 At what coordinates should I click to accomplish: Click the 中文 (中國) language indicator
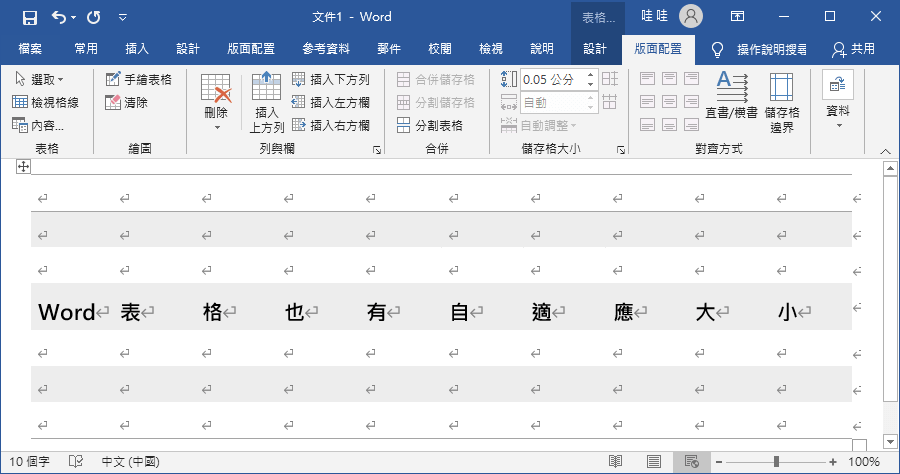[130, 462]
